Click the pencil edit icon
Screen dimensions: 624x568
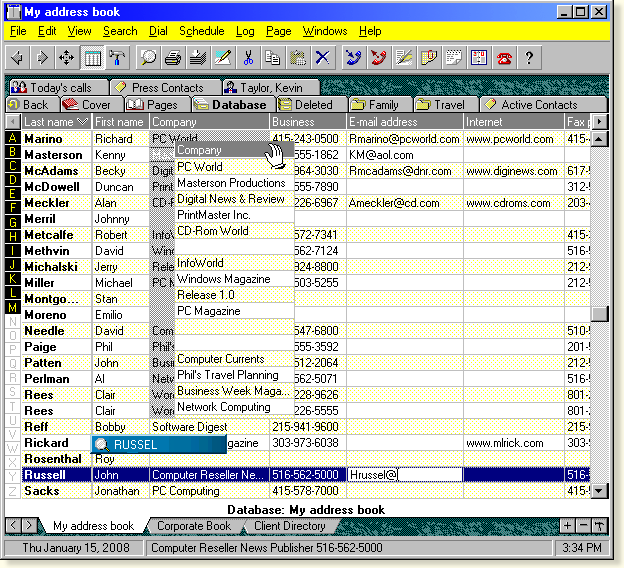(x=223, y=58)
